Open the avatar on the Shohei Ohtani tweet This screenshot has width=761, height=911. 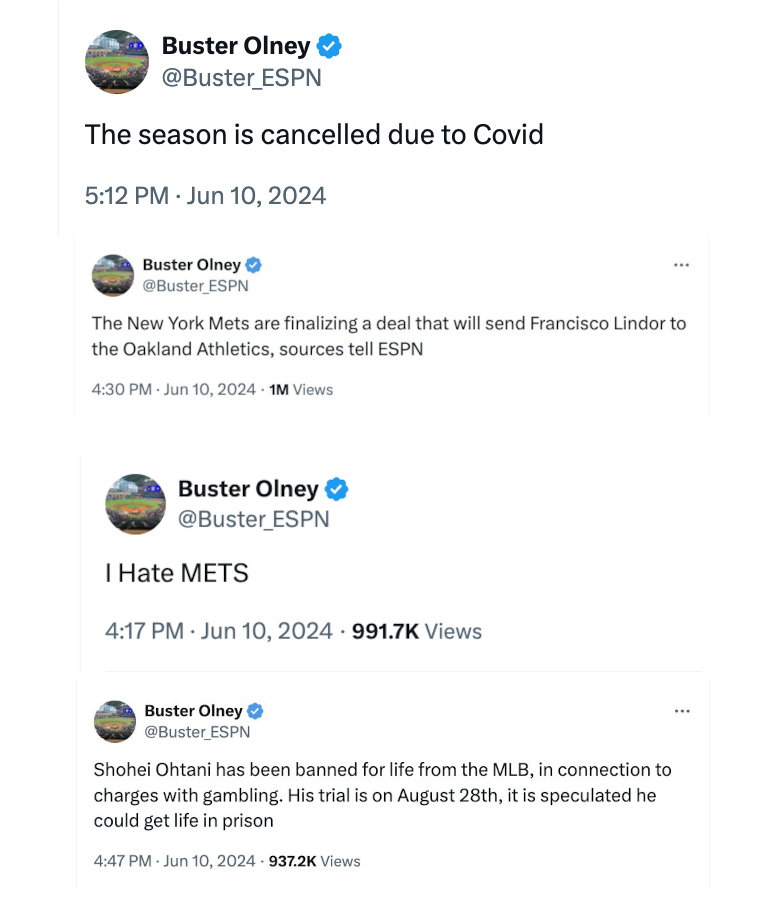pyautogui.click(x=115, y=722)
